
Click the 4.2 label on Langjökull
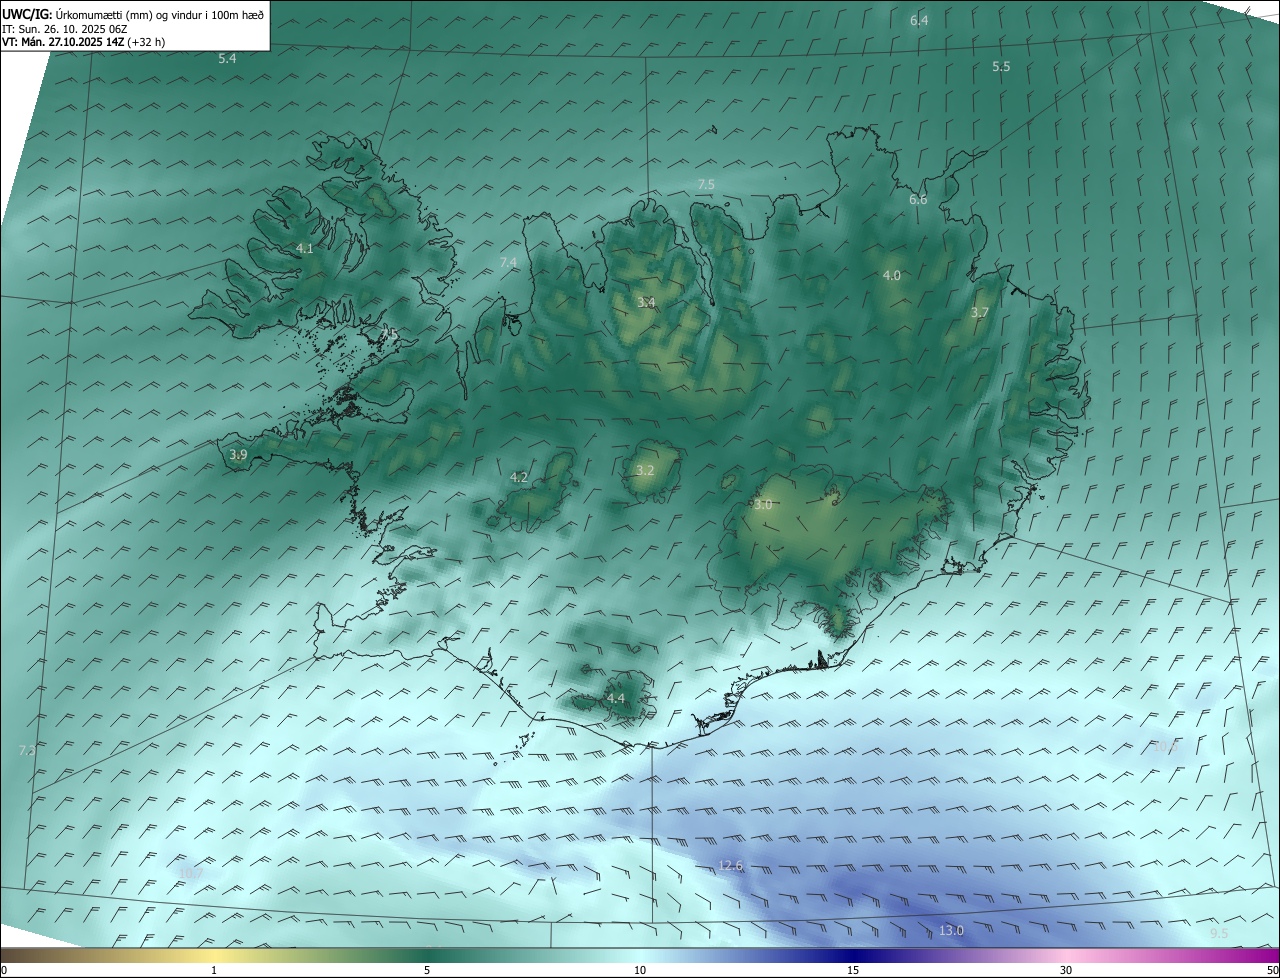[519, 477]
